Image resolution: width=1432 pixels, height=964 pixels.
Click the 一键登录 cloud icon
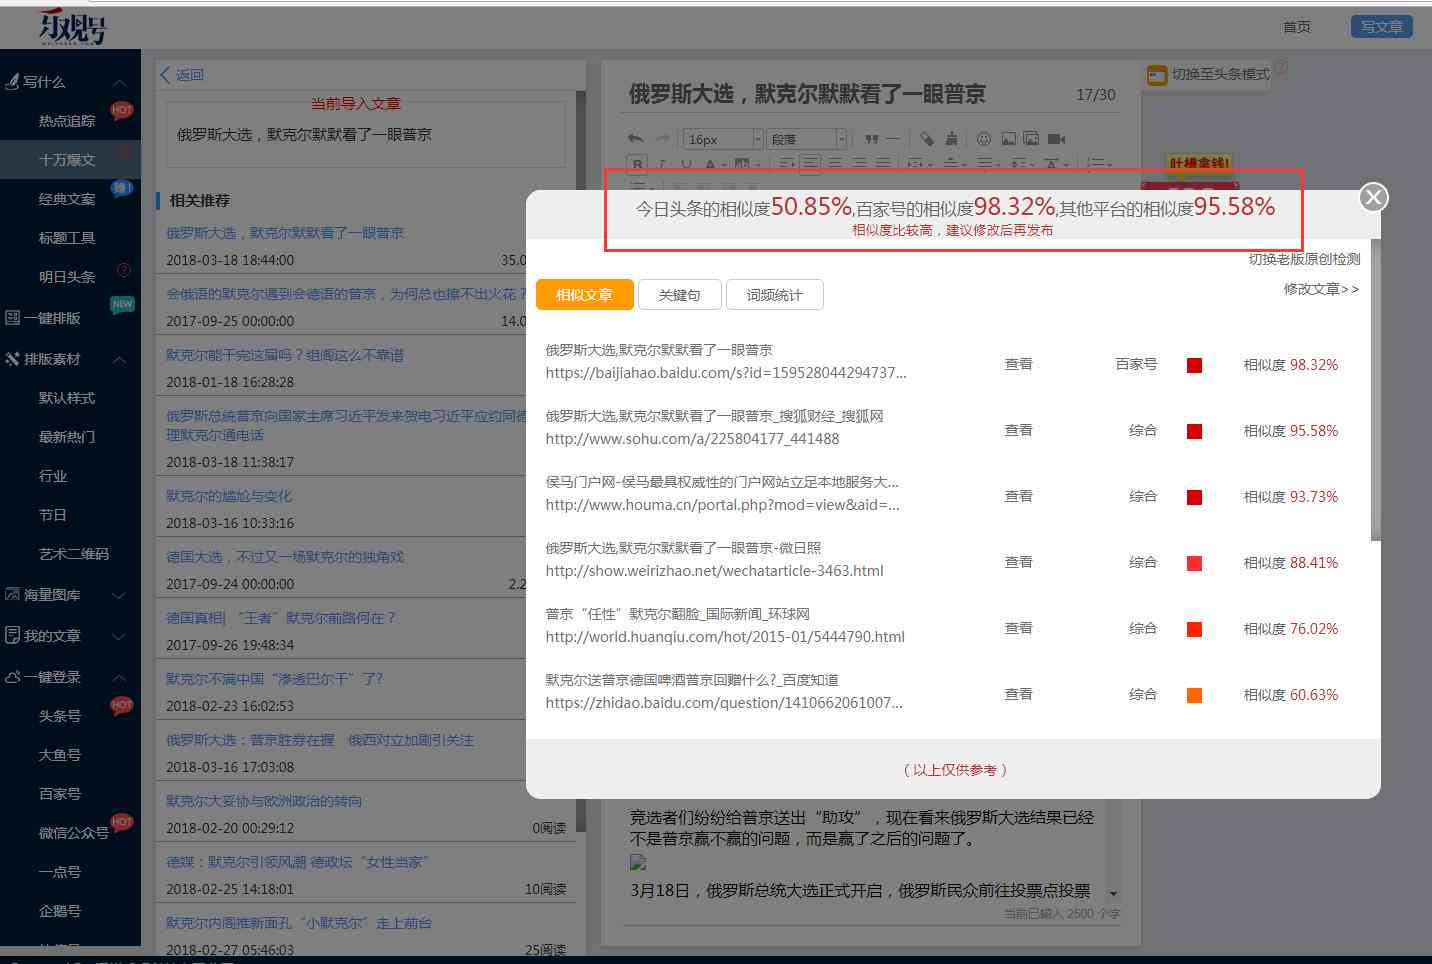coord(13,676)
